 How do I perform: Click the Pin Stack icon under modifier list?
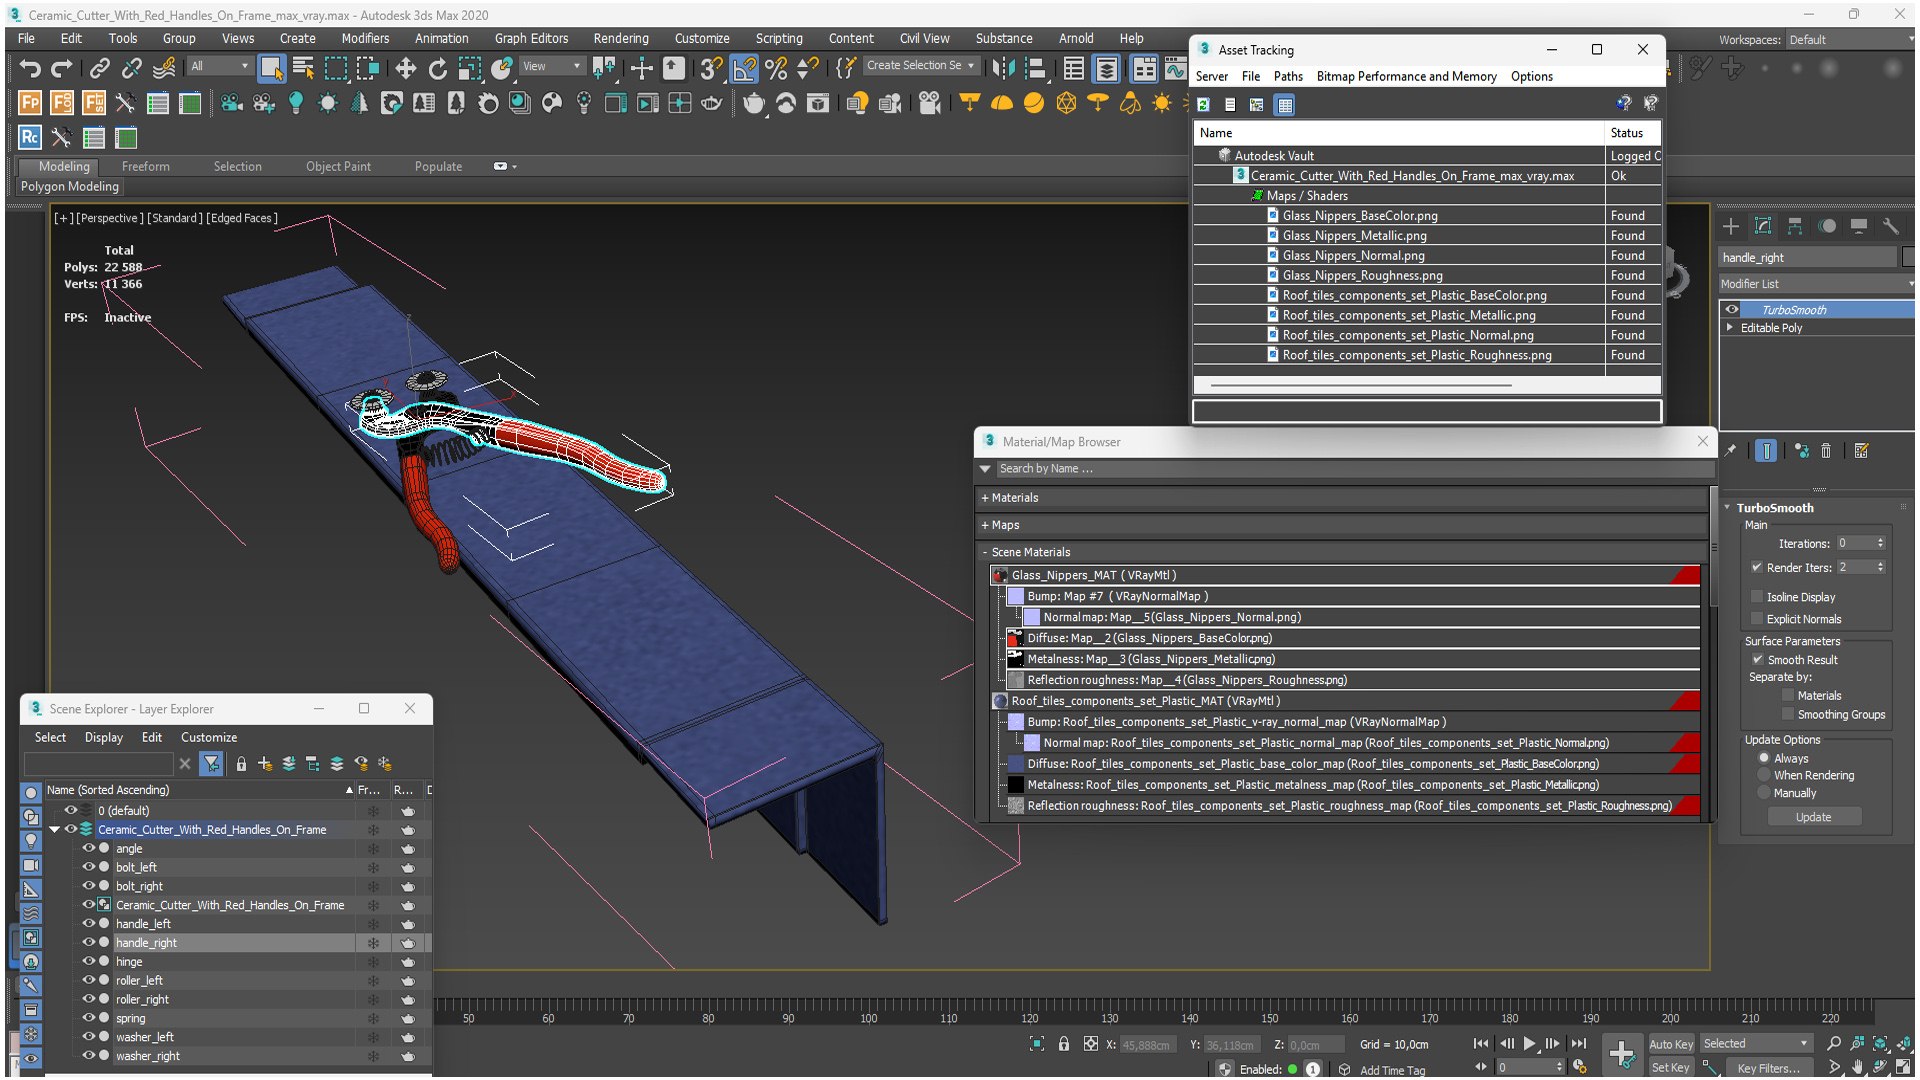click(1731, 451)
